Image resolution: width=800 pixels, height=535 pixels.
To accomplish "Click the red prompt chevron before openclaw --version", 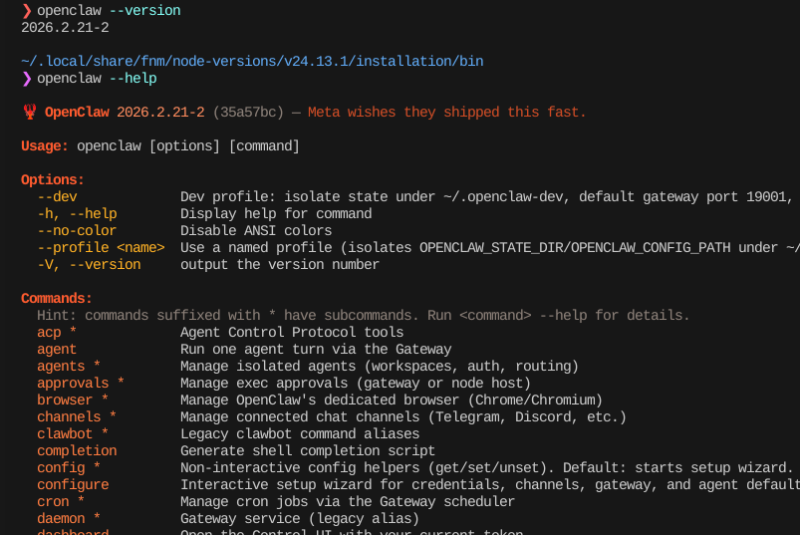I will (x=27, y=10).
